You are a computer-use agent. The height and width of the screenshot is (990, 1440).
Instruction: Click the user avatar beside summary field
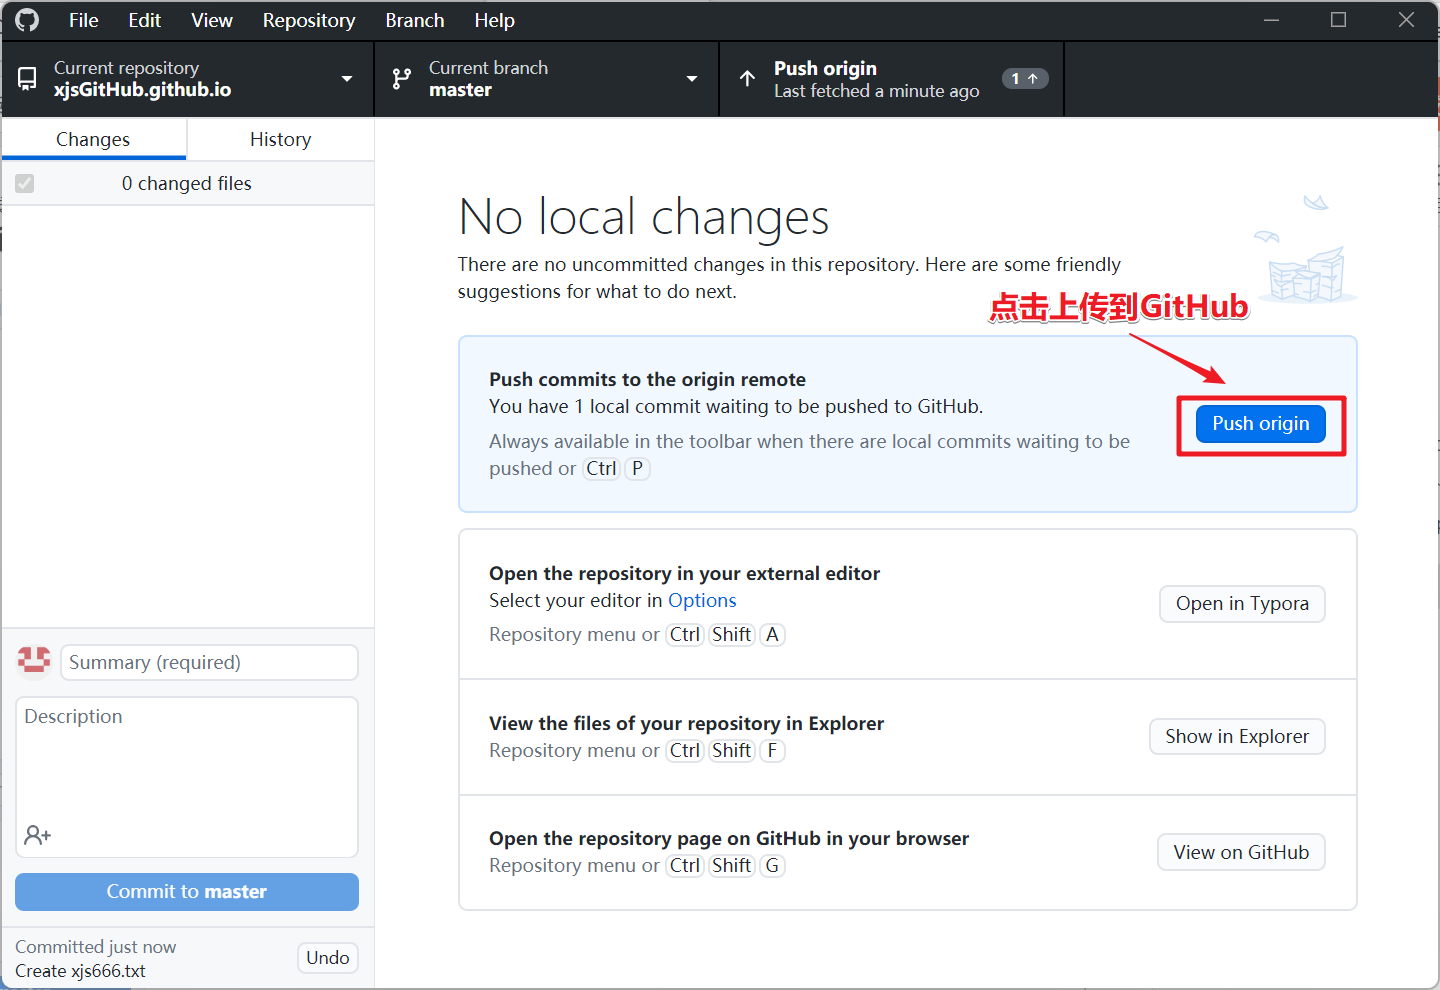tap(34, 661)
